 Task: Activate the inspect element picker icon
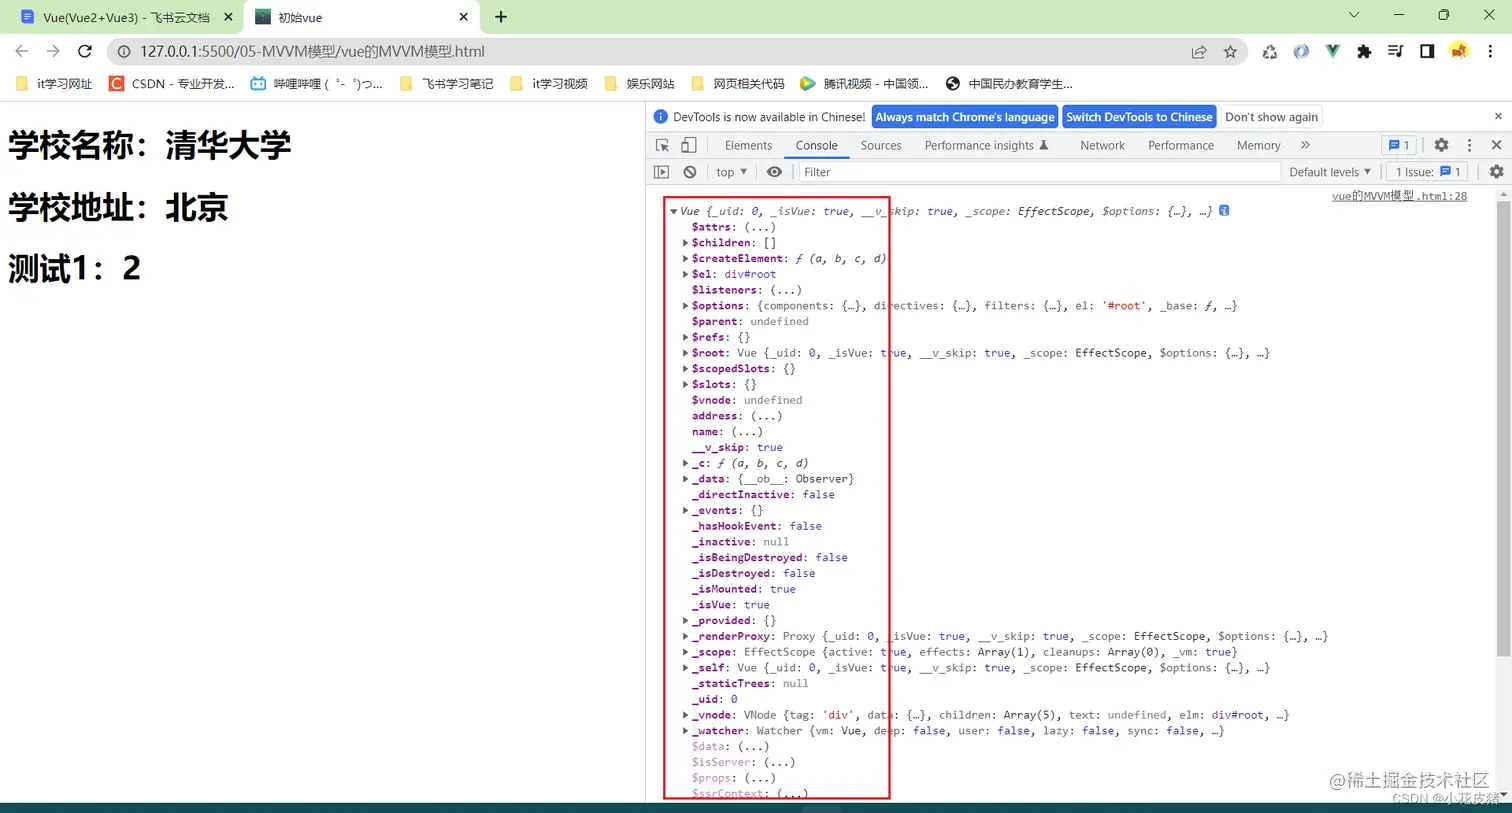pos(662,145)
